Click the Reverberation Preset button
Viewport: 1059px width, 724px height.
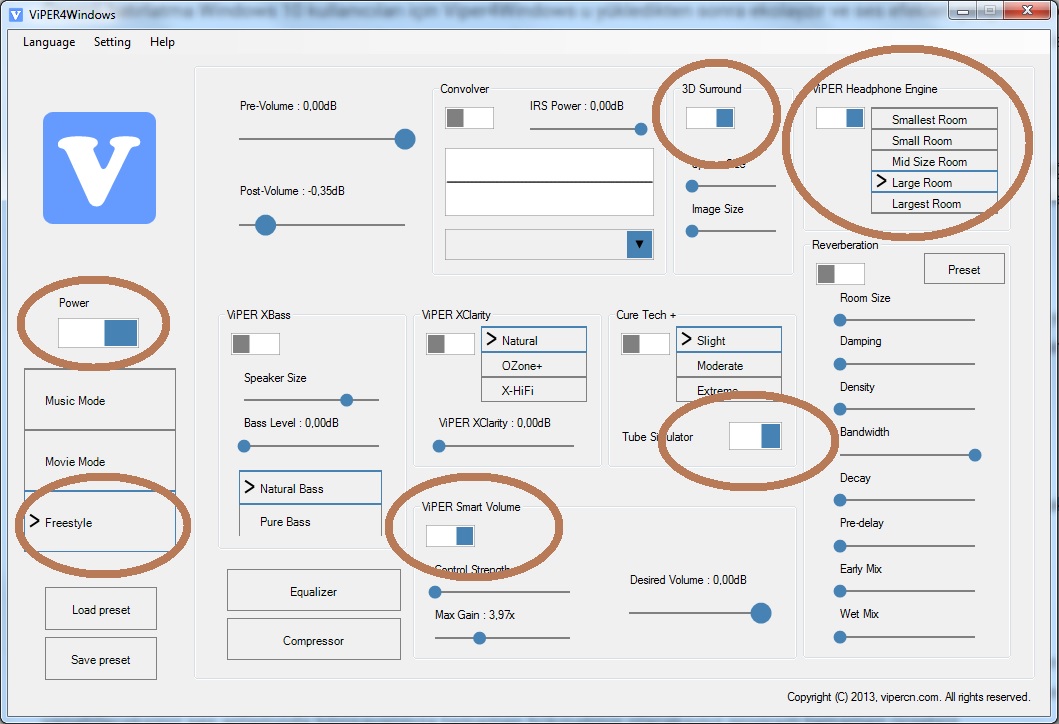click(x=964, y=269)
